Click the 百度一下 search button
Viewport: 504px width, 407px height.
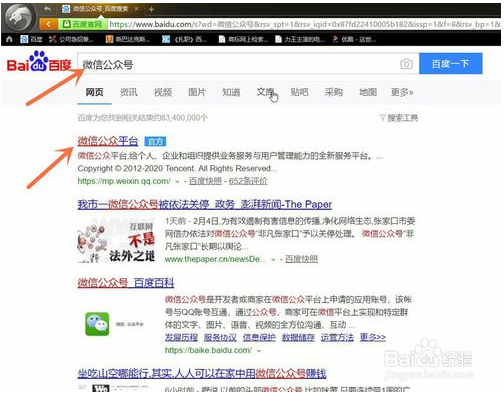451,63
